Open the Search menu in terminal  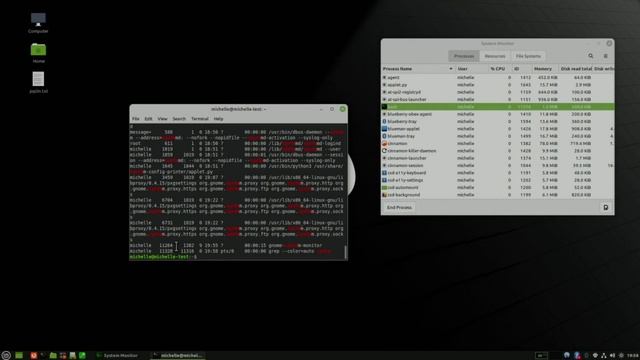tap(179, 119)
